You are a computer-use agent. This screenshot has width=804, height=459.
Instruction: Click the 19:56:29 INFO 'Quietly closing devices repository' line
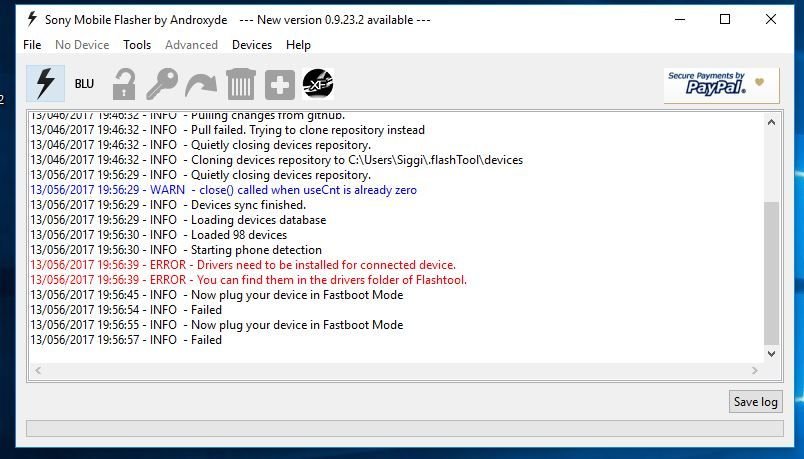pyautogui.click(x=200, y=175)
